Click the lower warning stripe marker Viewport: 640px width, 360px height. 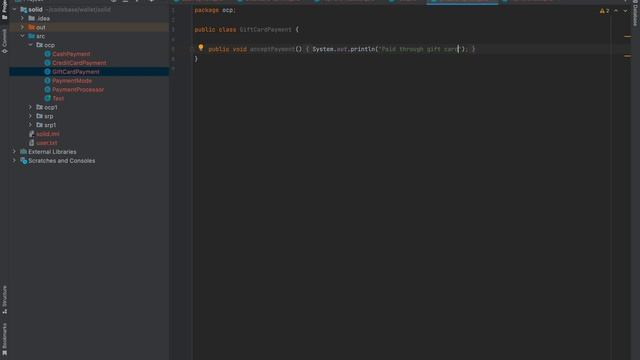pyautogui.click(x=627, y=56)
